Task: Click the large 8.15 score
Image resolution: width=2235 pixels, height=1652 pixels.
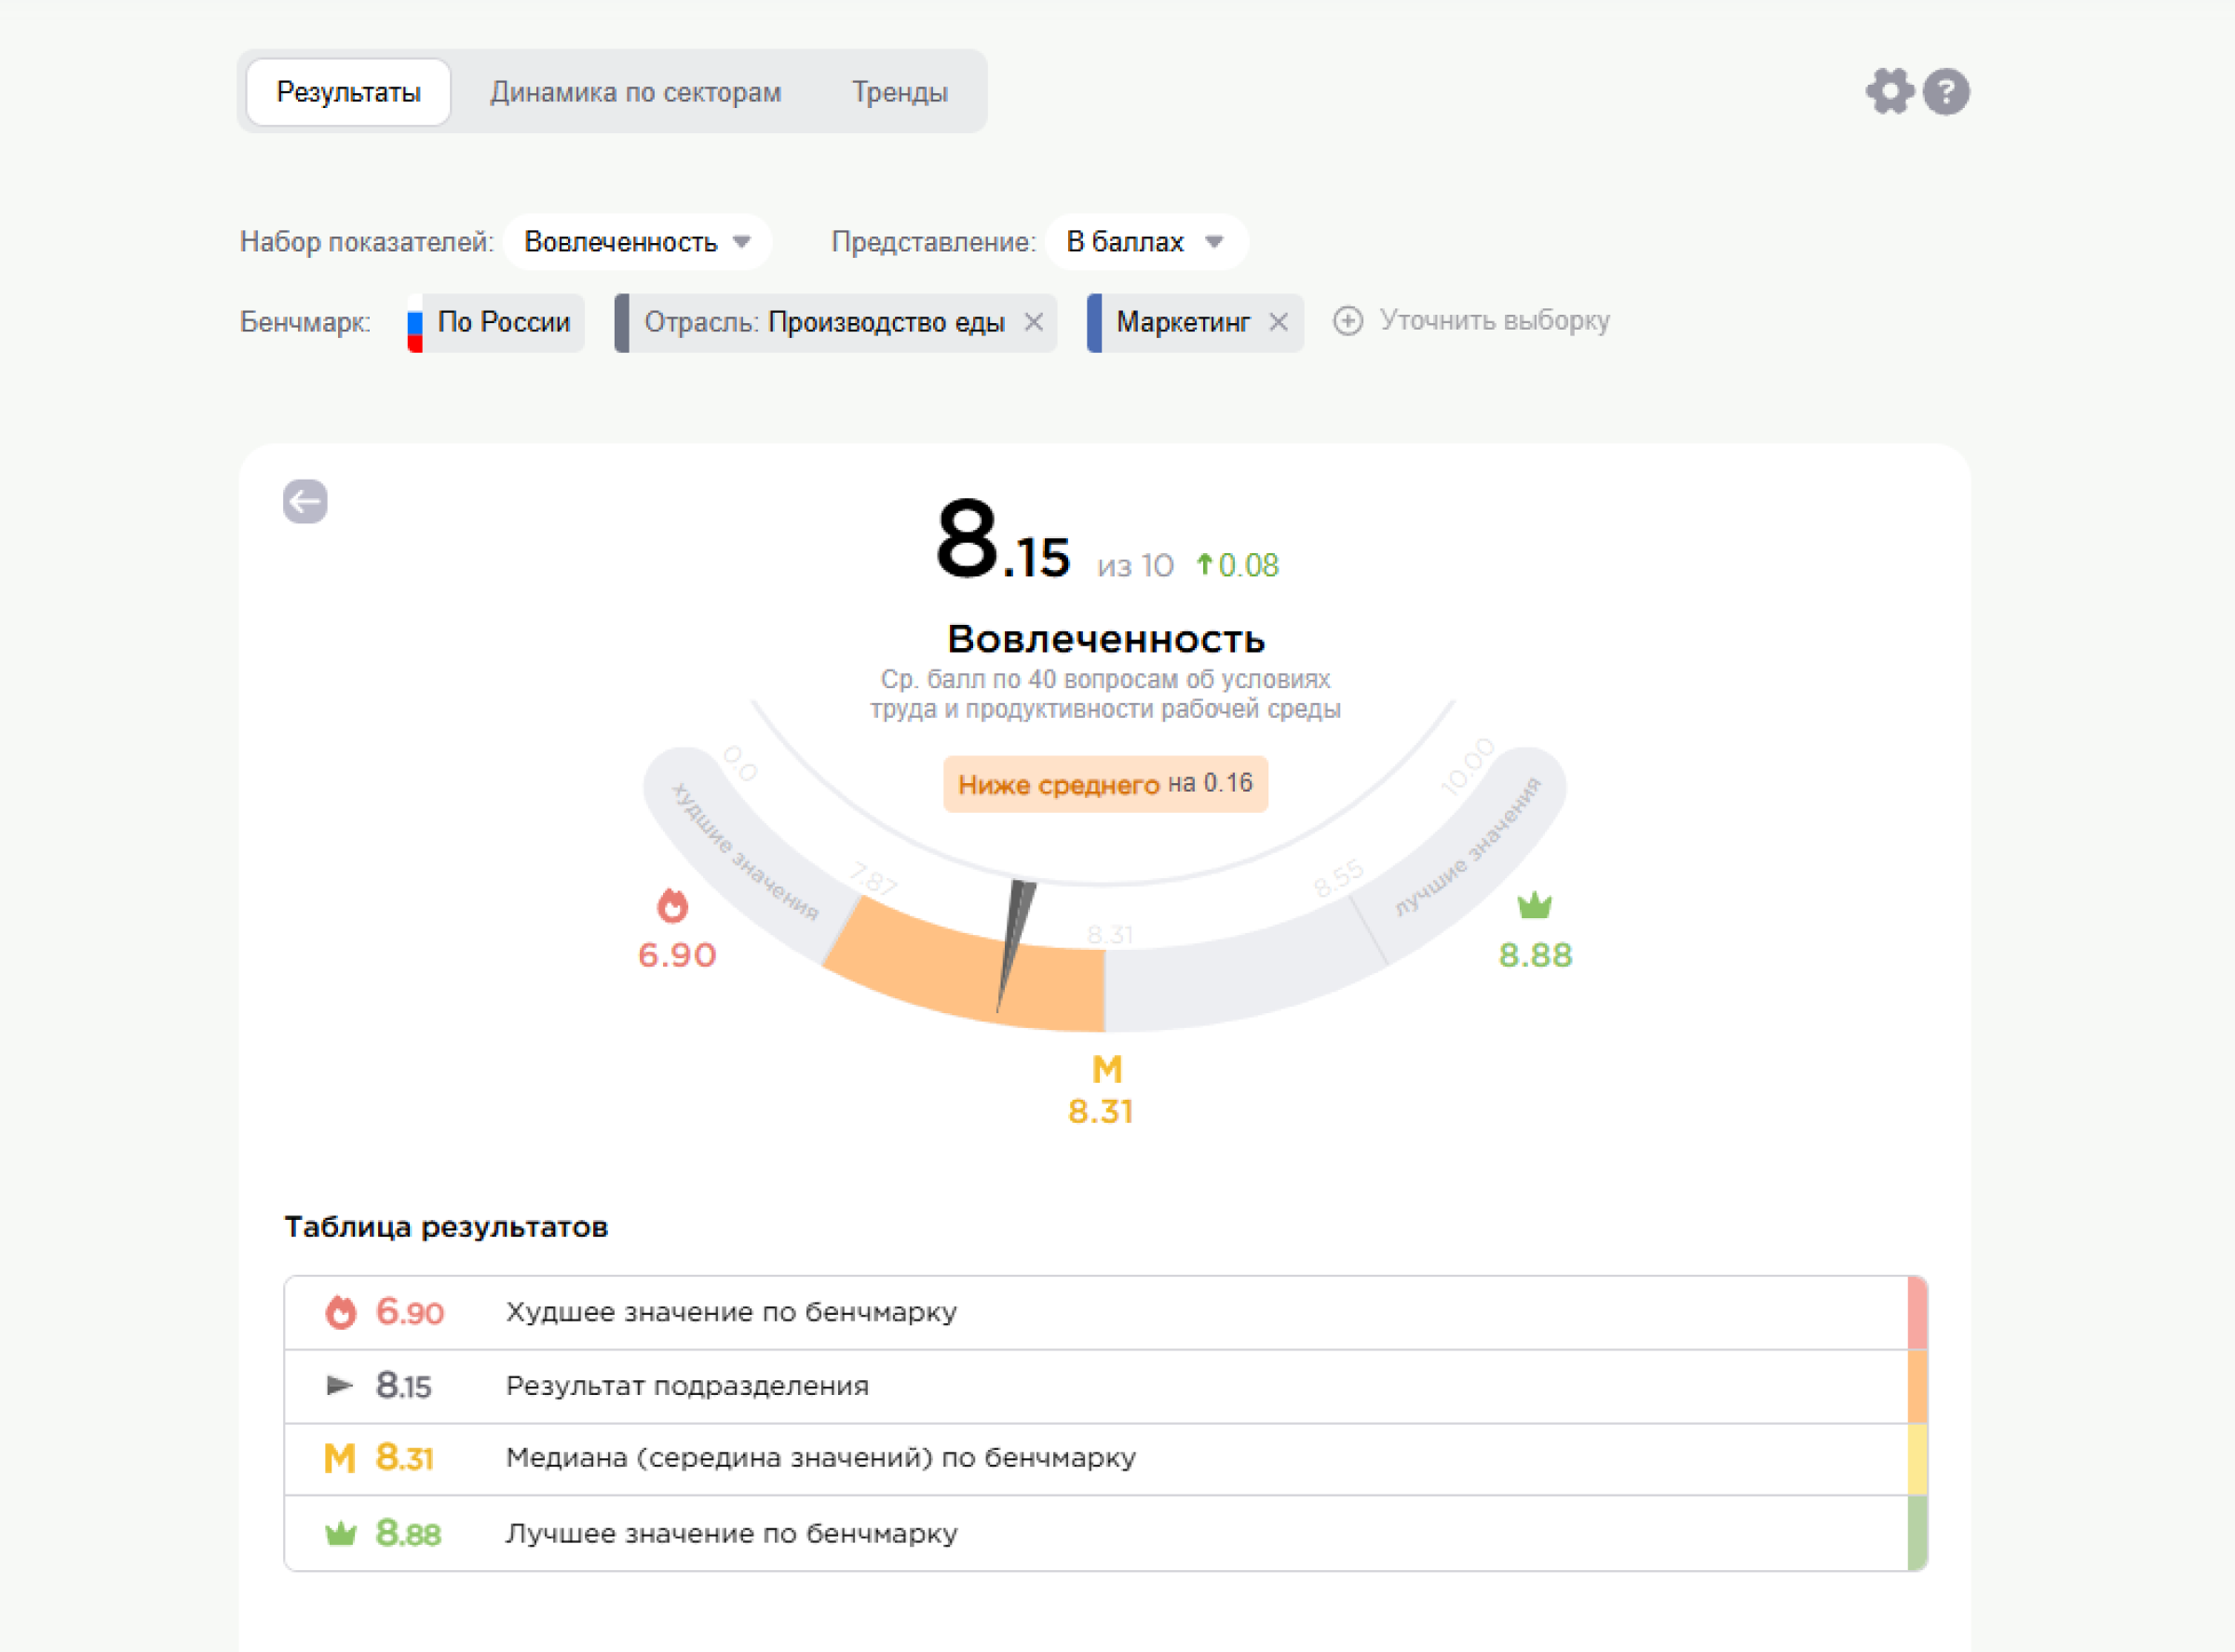Action: (x=1003, y=540)
